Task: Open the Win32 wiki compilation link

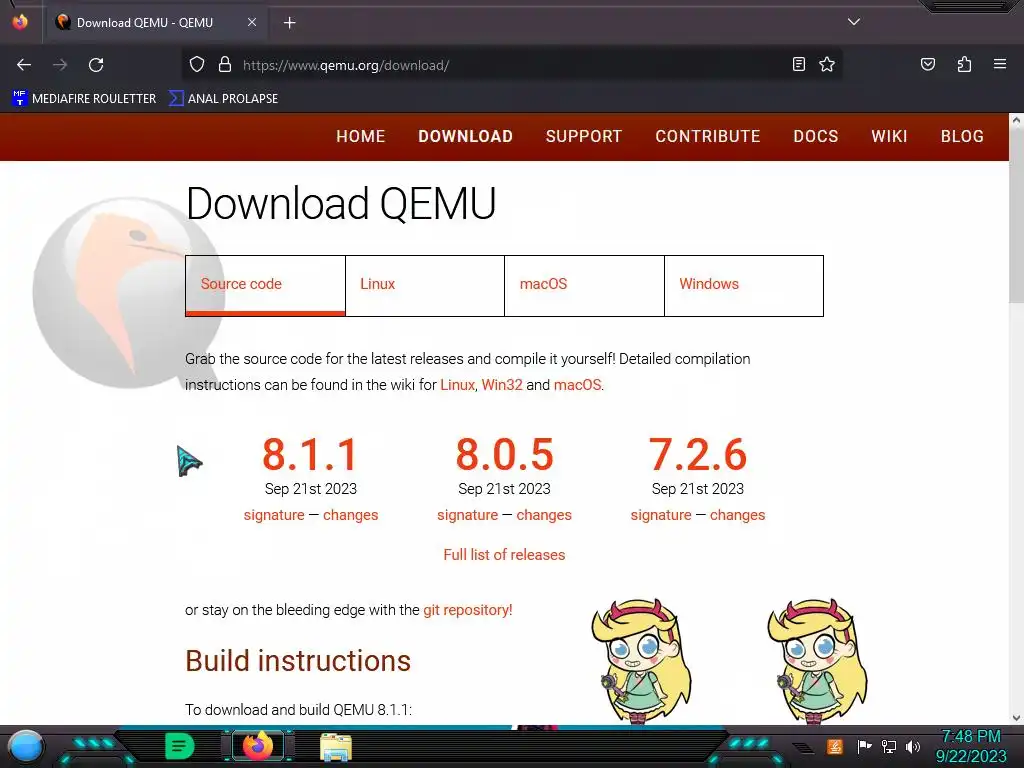Action: tap(502, 385)
